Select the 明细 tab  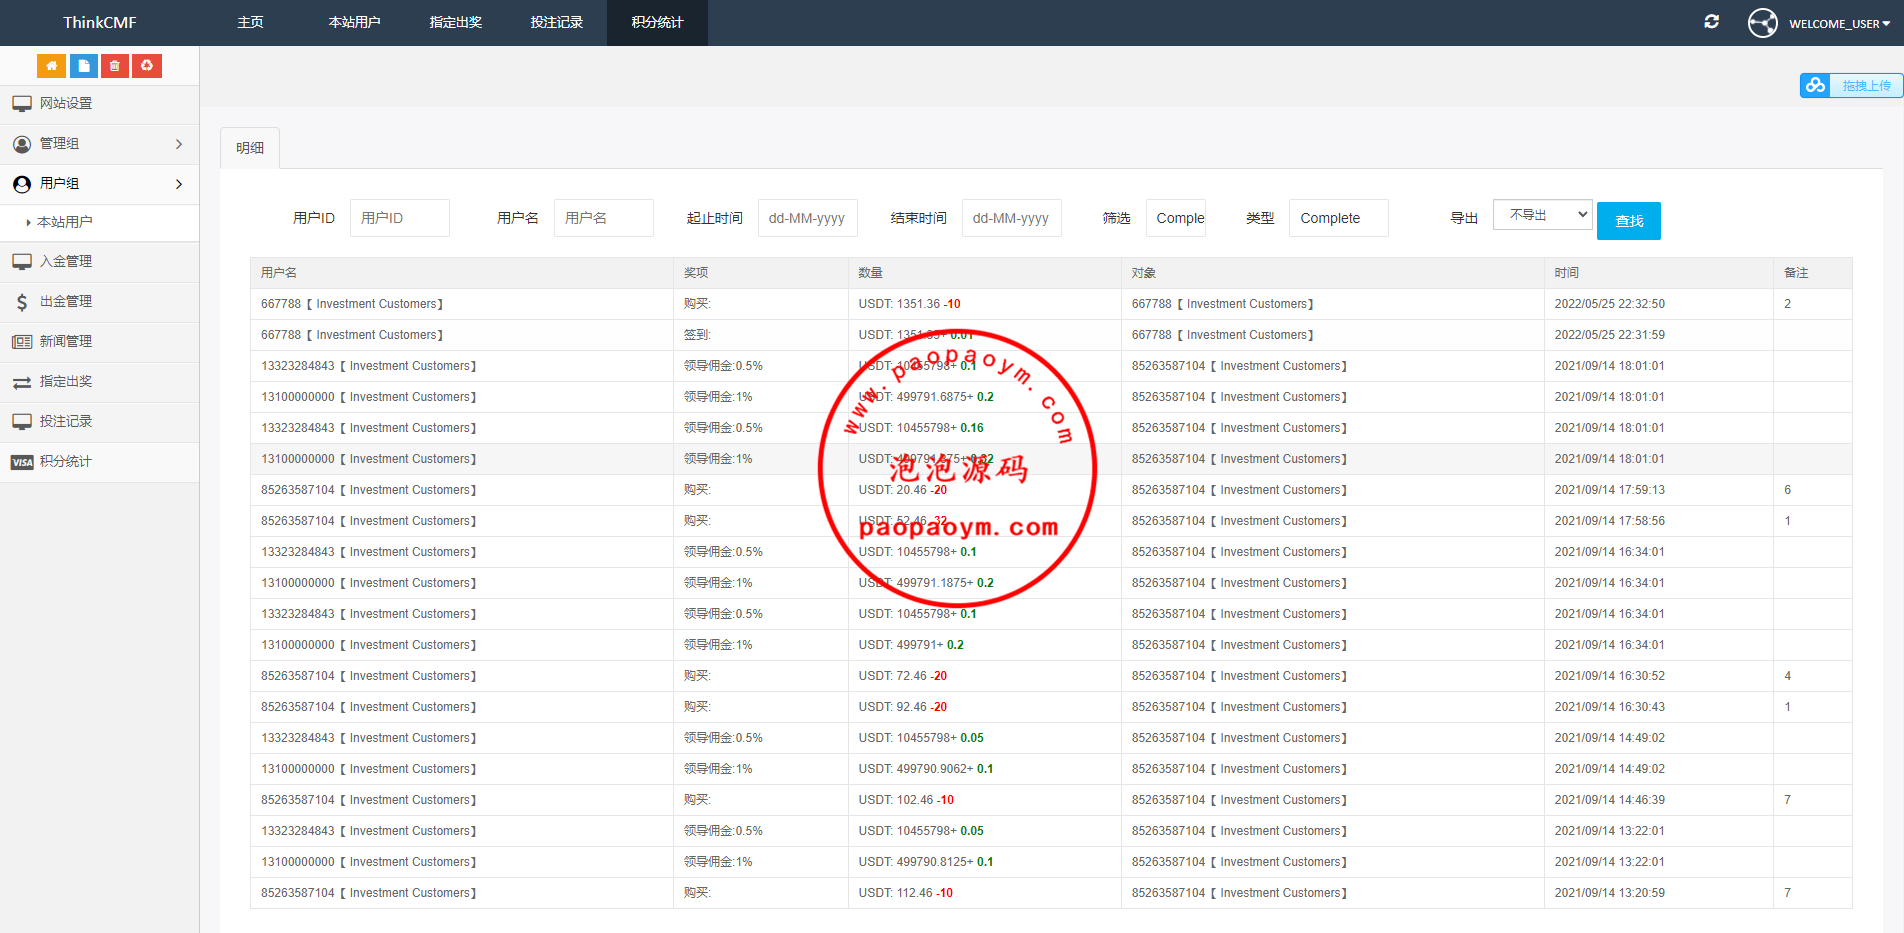[x=250, y=148]
